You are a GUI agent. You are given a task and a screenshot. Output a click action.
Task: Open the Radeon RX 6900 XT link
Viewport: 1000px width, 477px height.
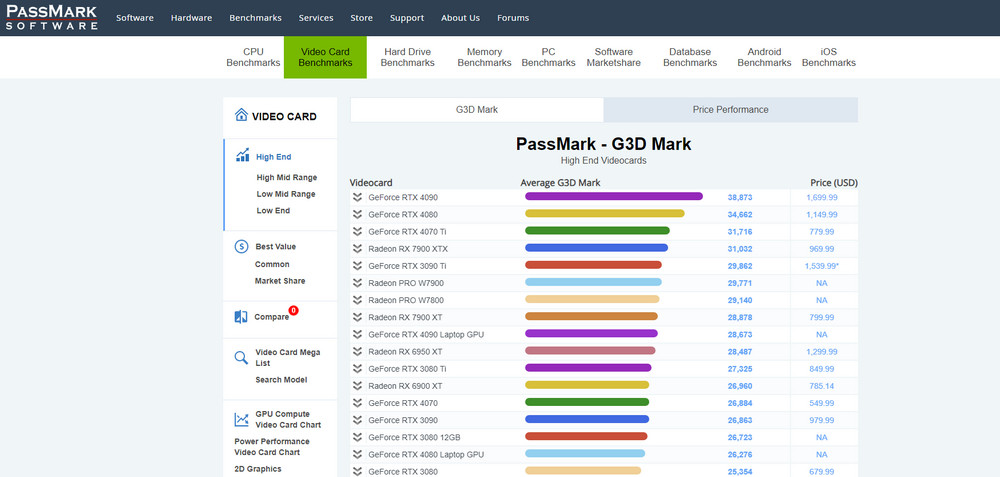[x=405, y=386]
